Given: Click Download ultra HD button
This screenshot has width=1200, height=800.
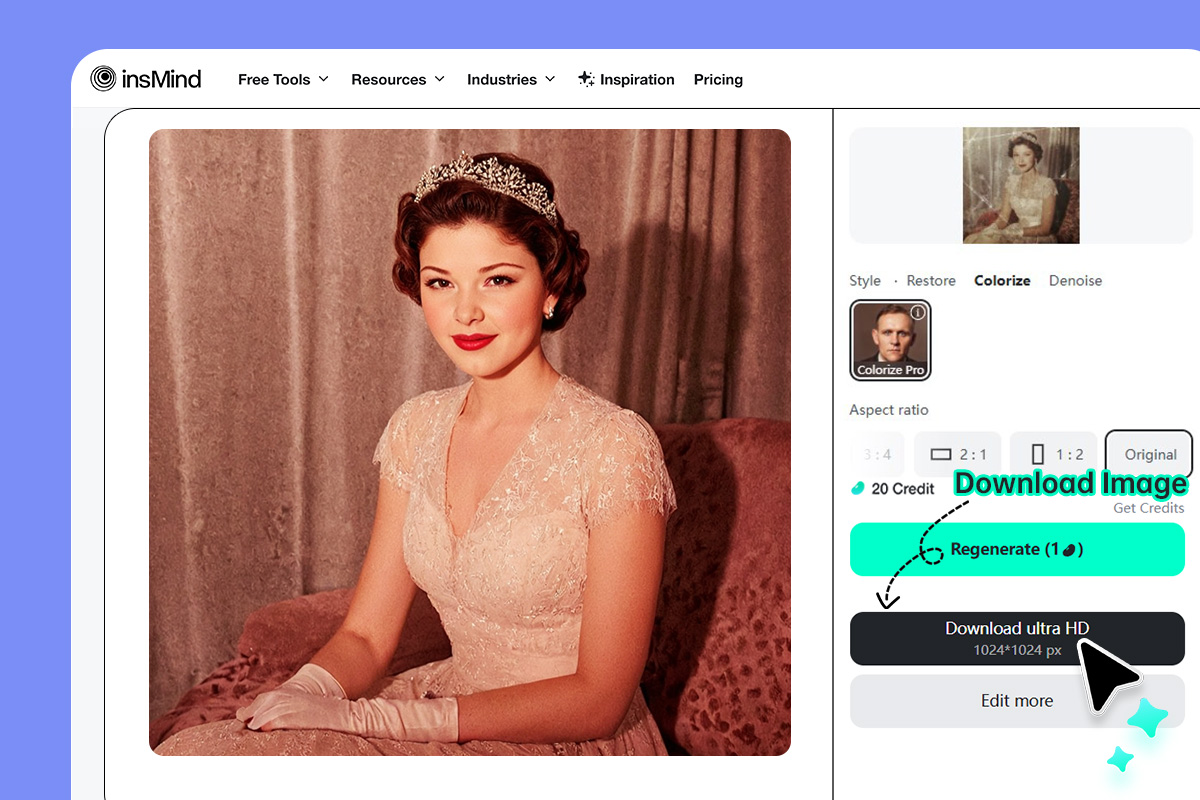Looking at the screenshot, I should point(1017,638).
